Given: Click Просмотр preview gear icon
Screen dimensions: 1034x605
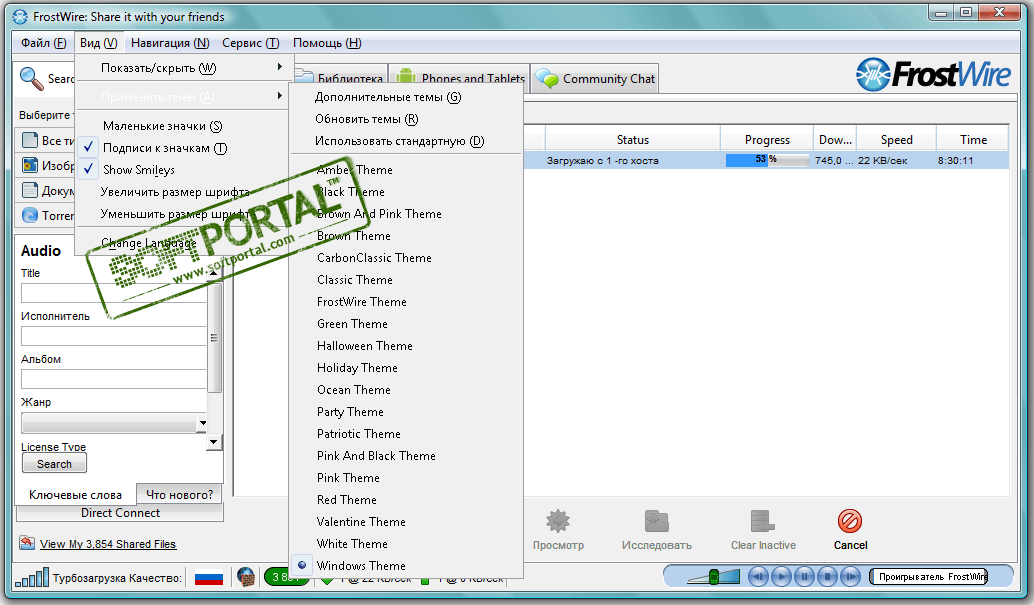Looking at the screenshot, I should 558,521.
